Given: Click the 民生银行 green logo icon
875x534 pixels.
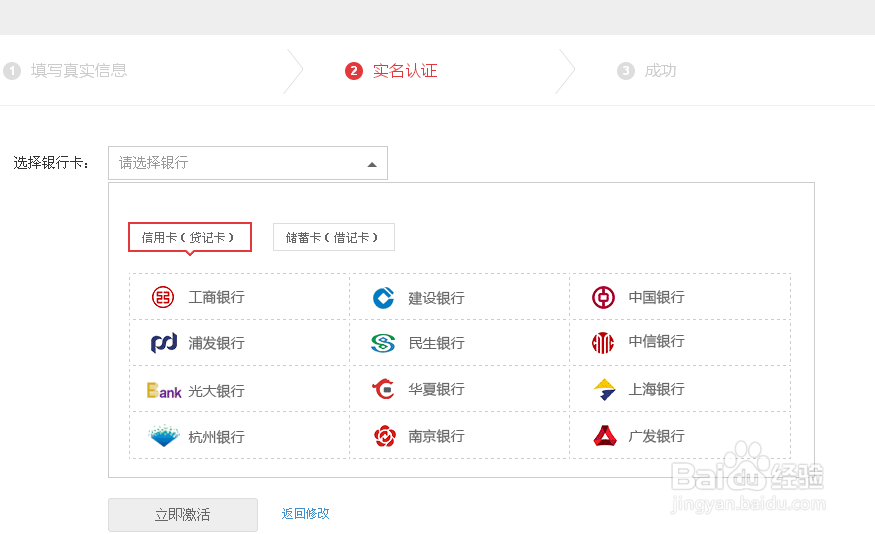Looking at the screenshot, I should [x=383, y=343].
